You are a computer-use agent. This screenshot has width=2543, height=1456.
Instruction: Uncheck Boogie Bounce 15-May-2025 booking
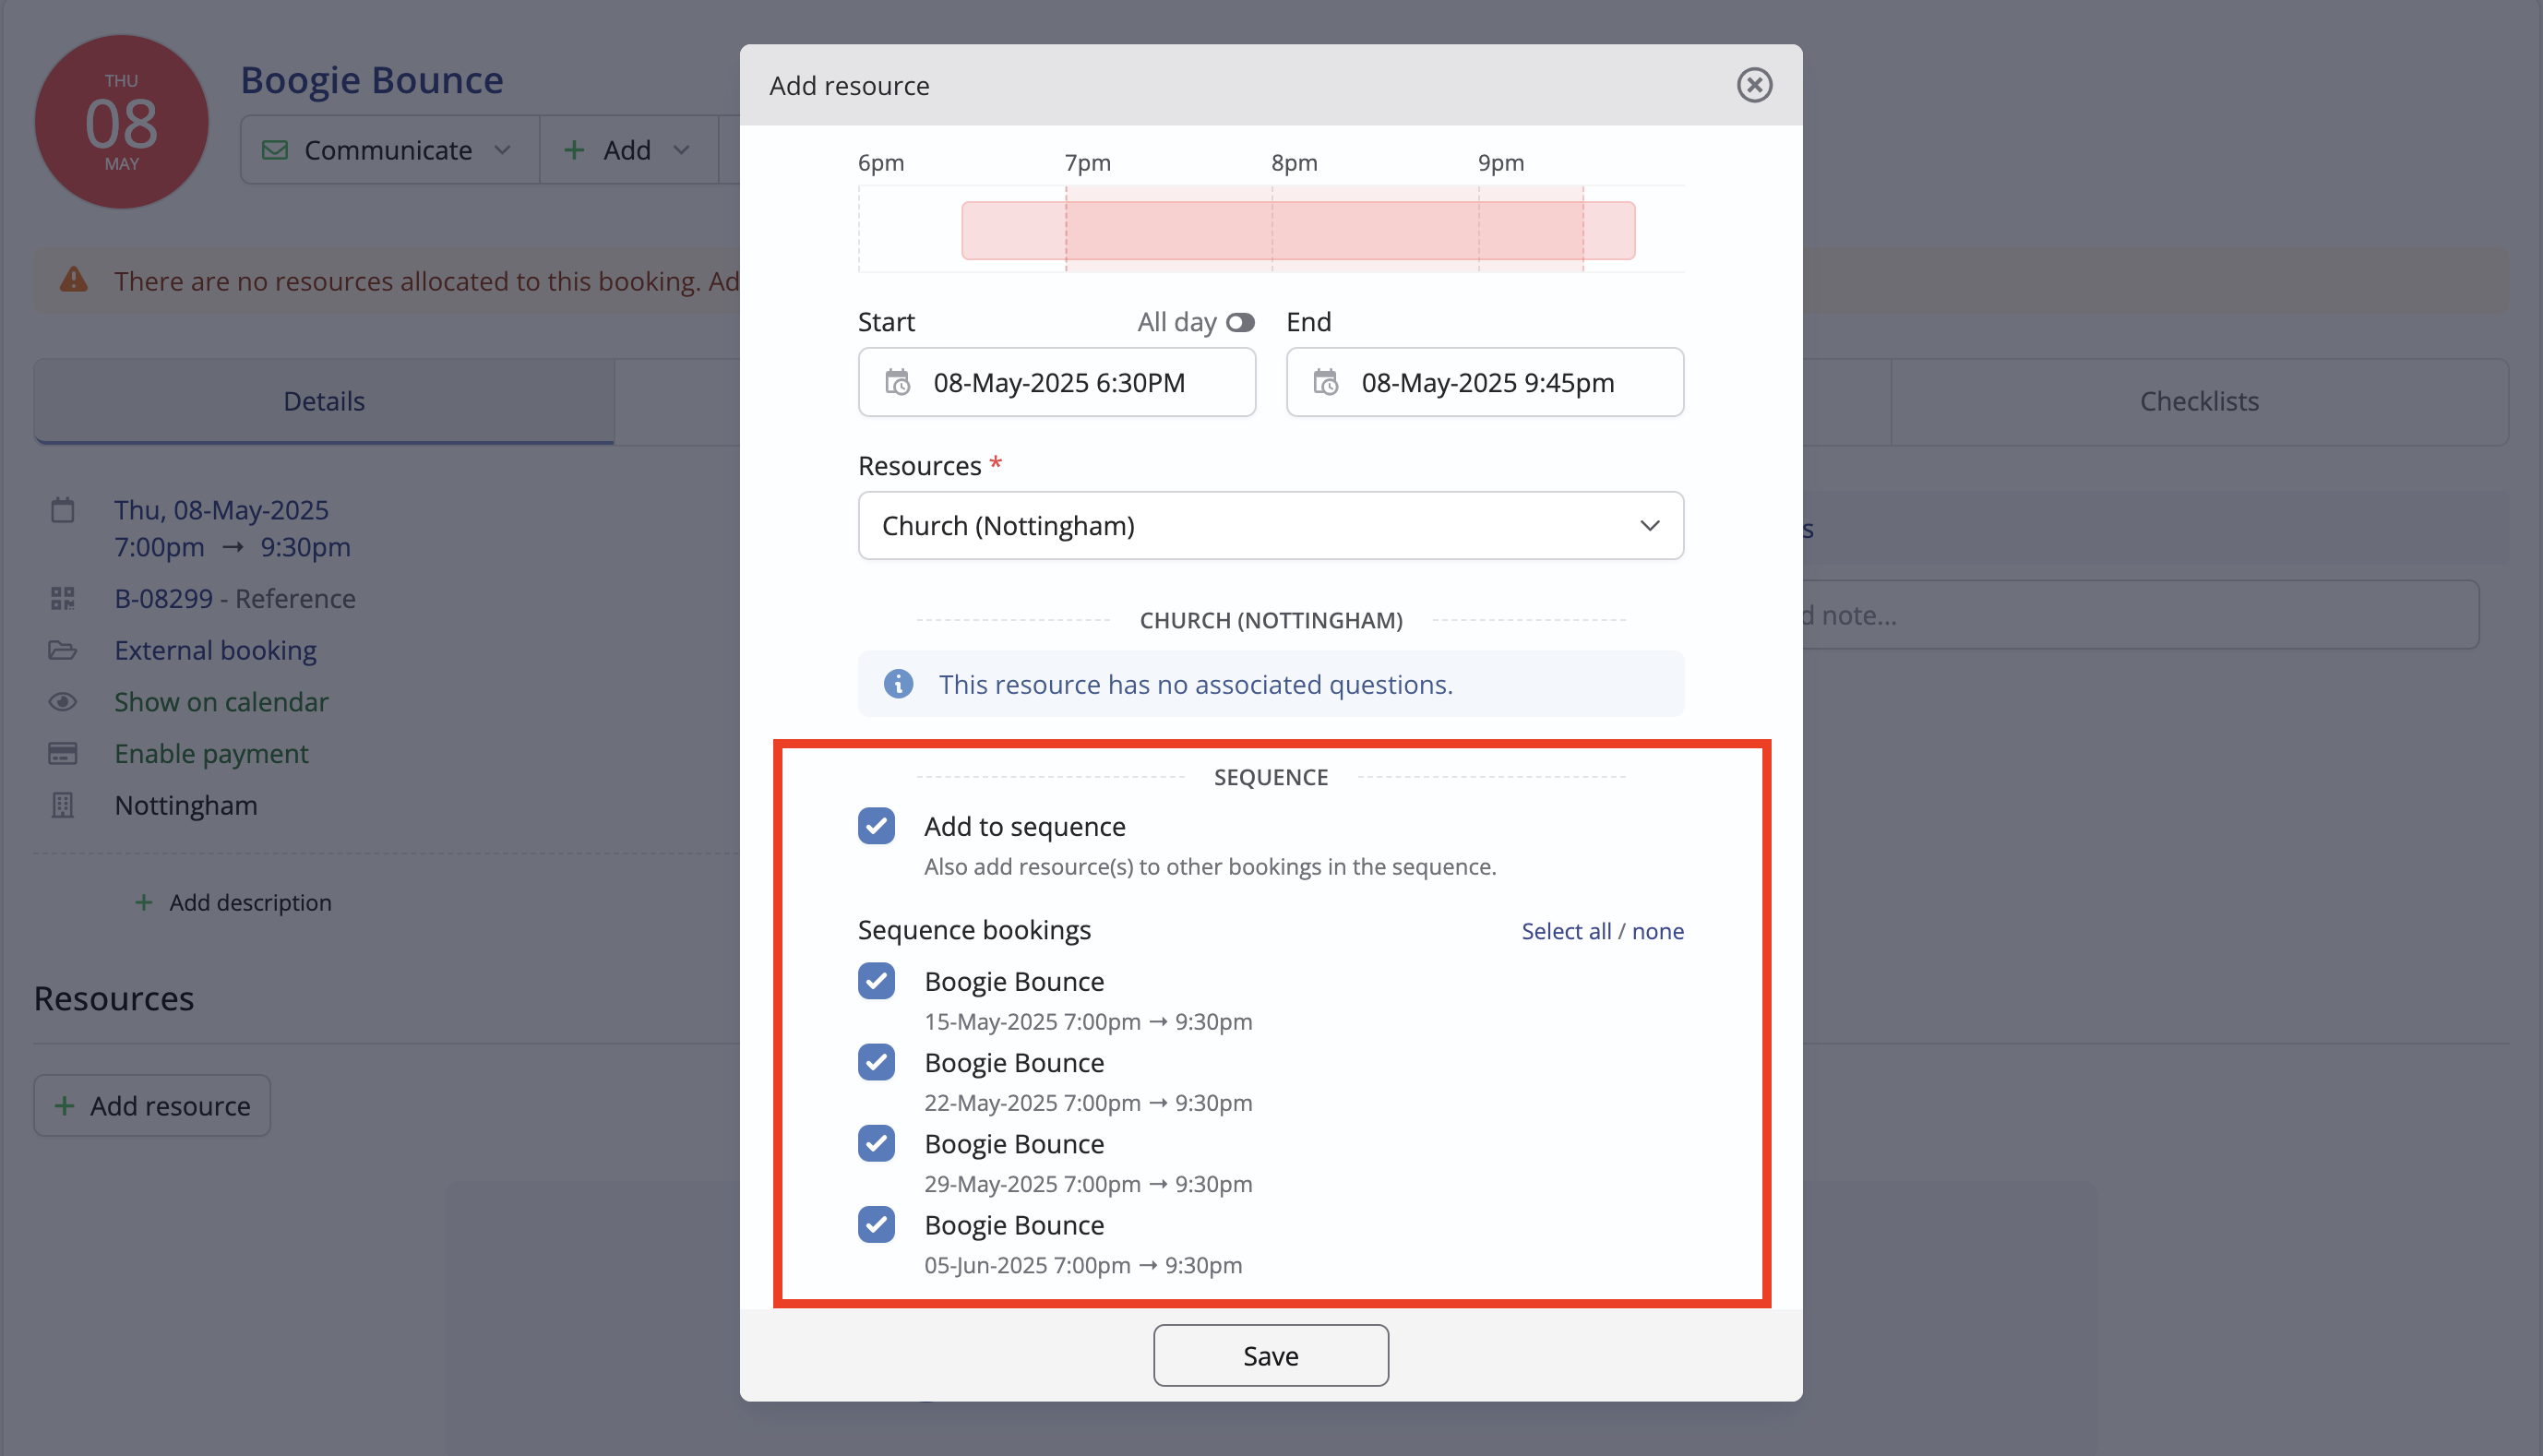[x=876, y=981]
